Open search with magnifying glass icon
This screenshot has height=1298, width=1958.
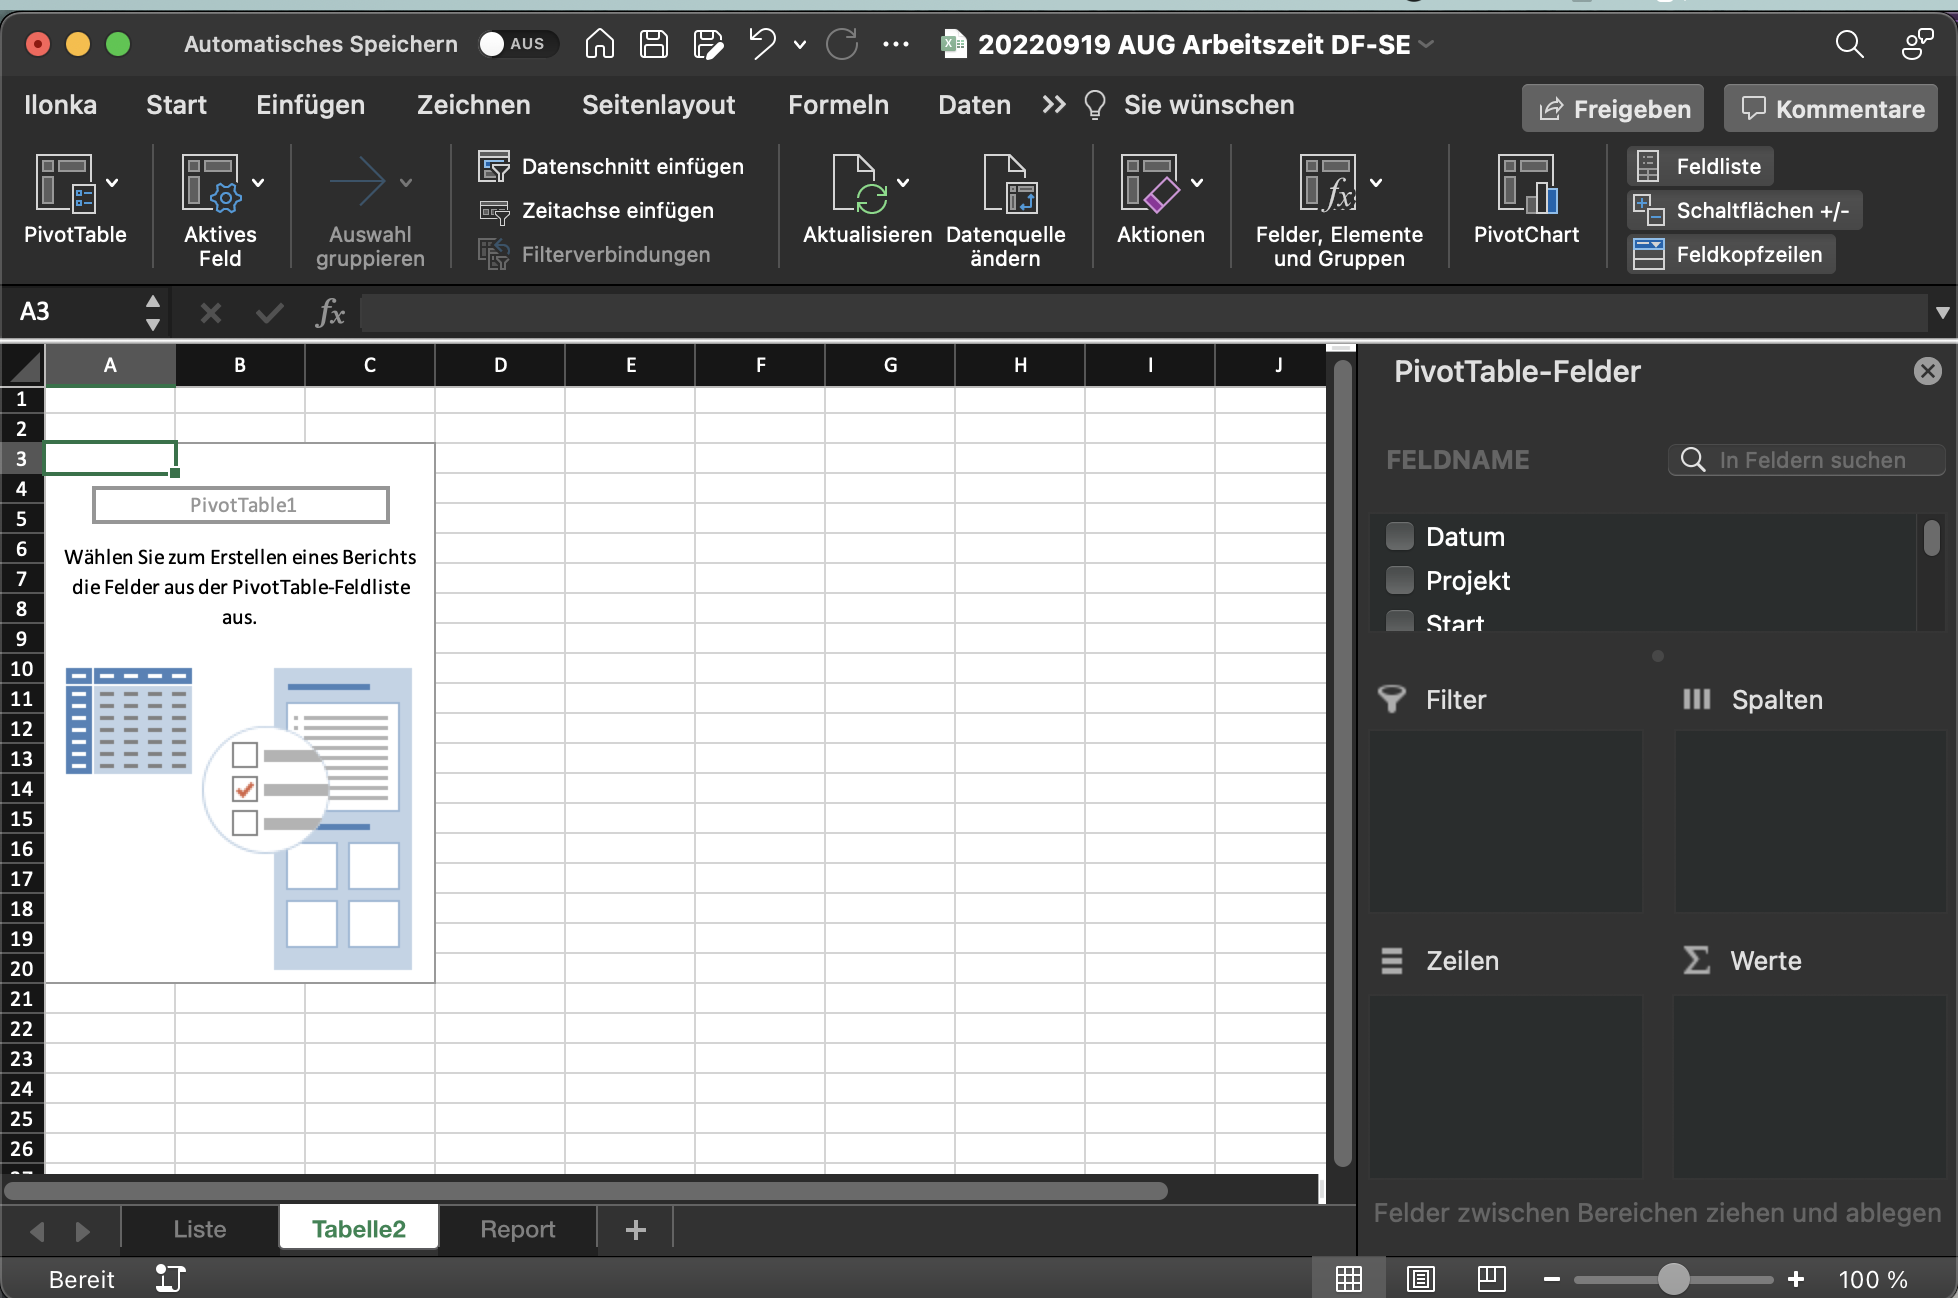coord(1849,44)
